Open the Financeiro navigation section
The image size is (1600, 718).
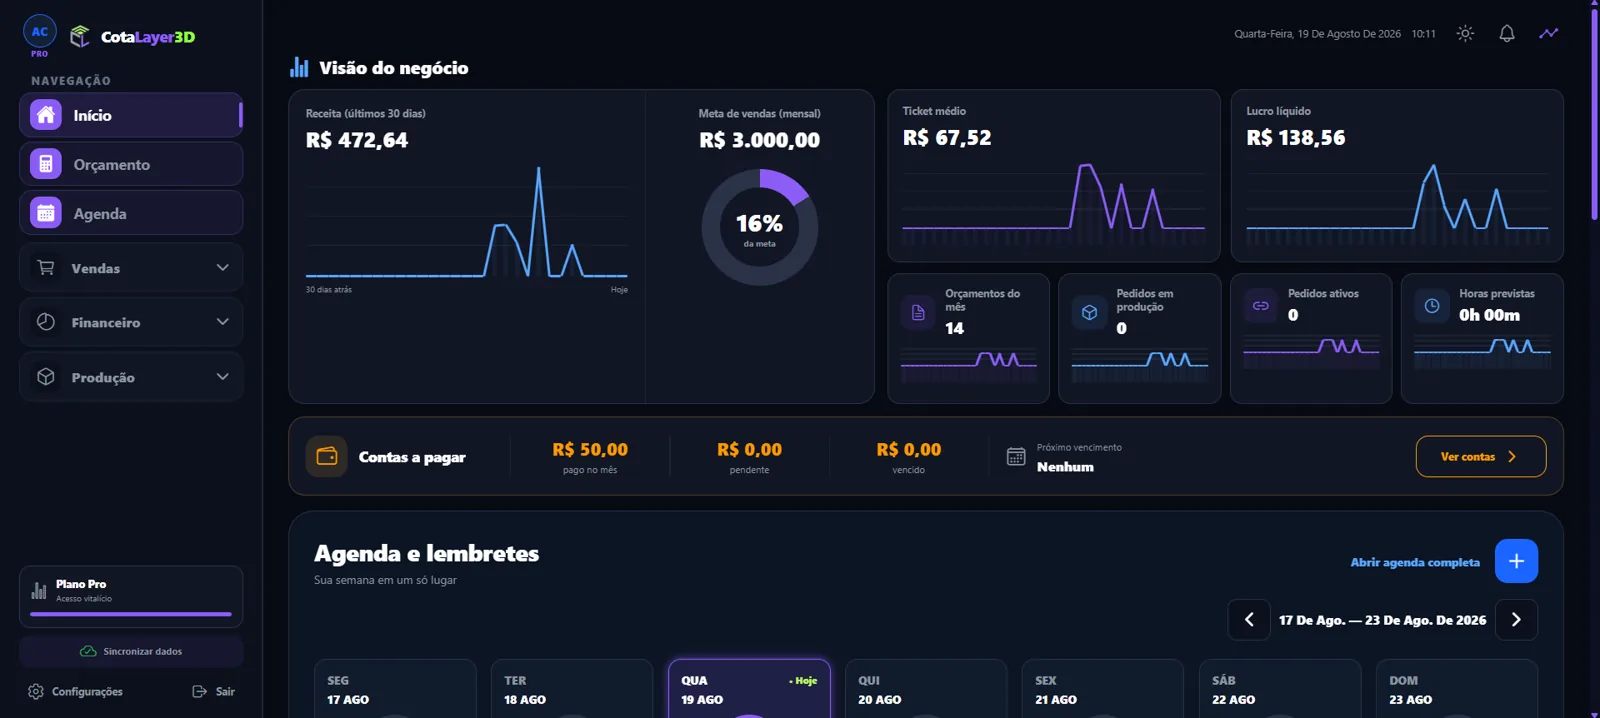click(x=131, y=322)
